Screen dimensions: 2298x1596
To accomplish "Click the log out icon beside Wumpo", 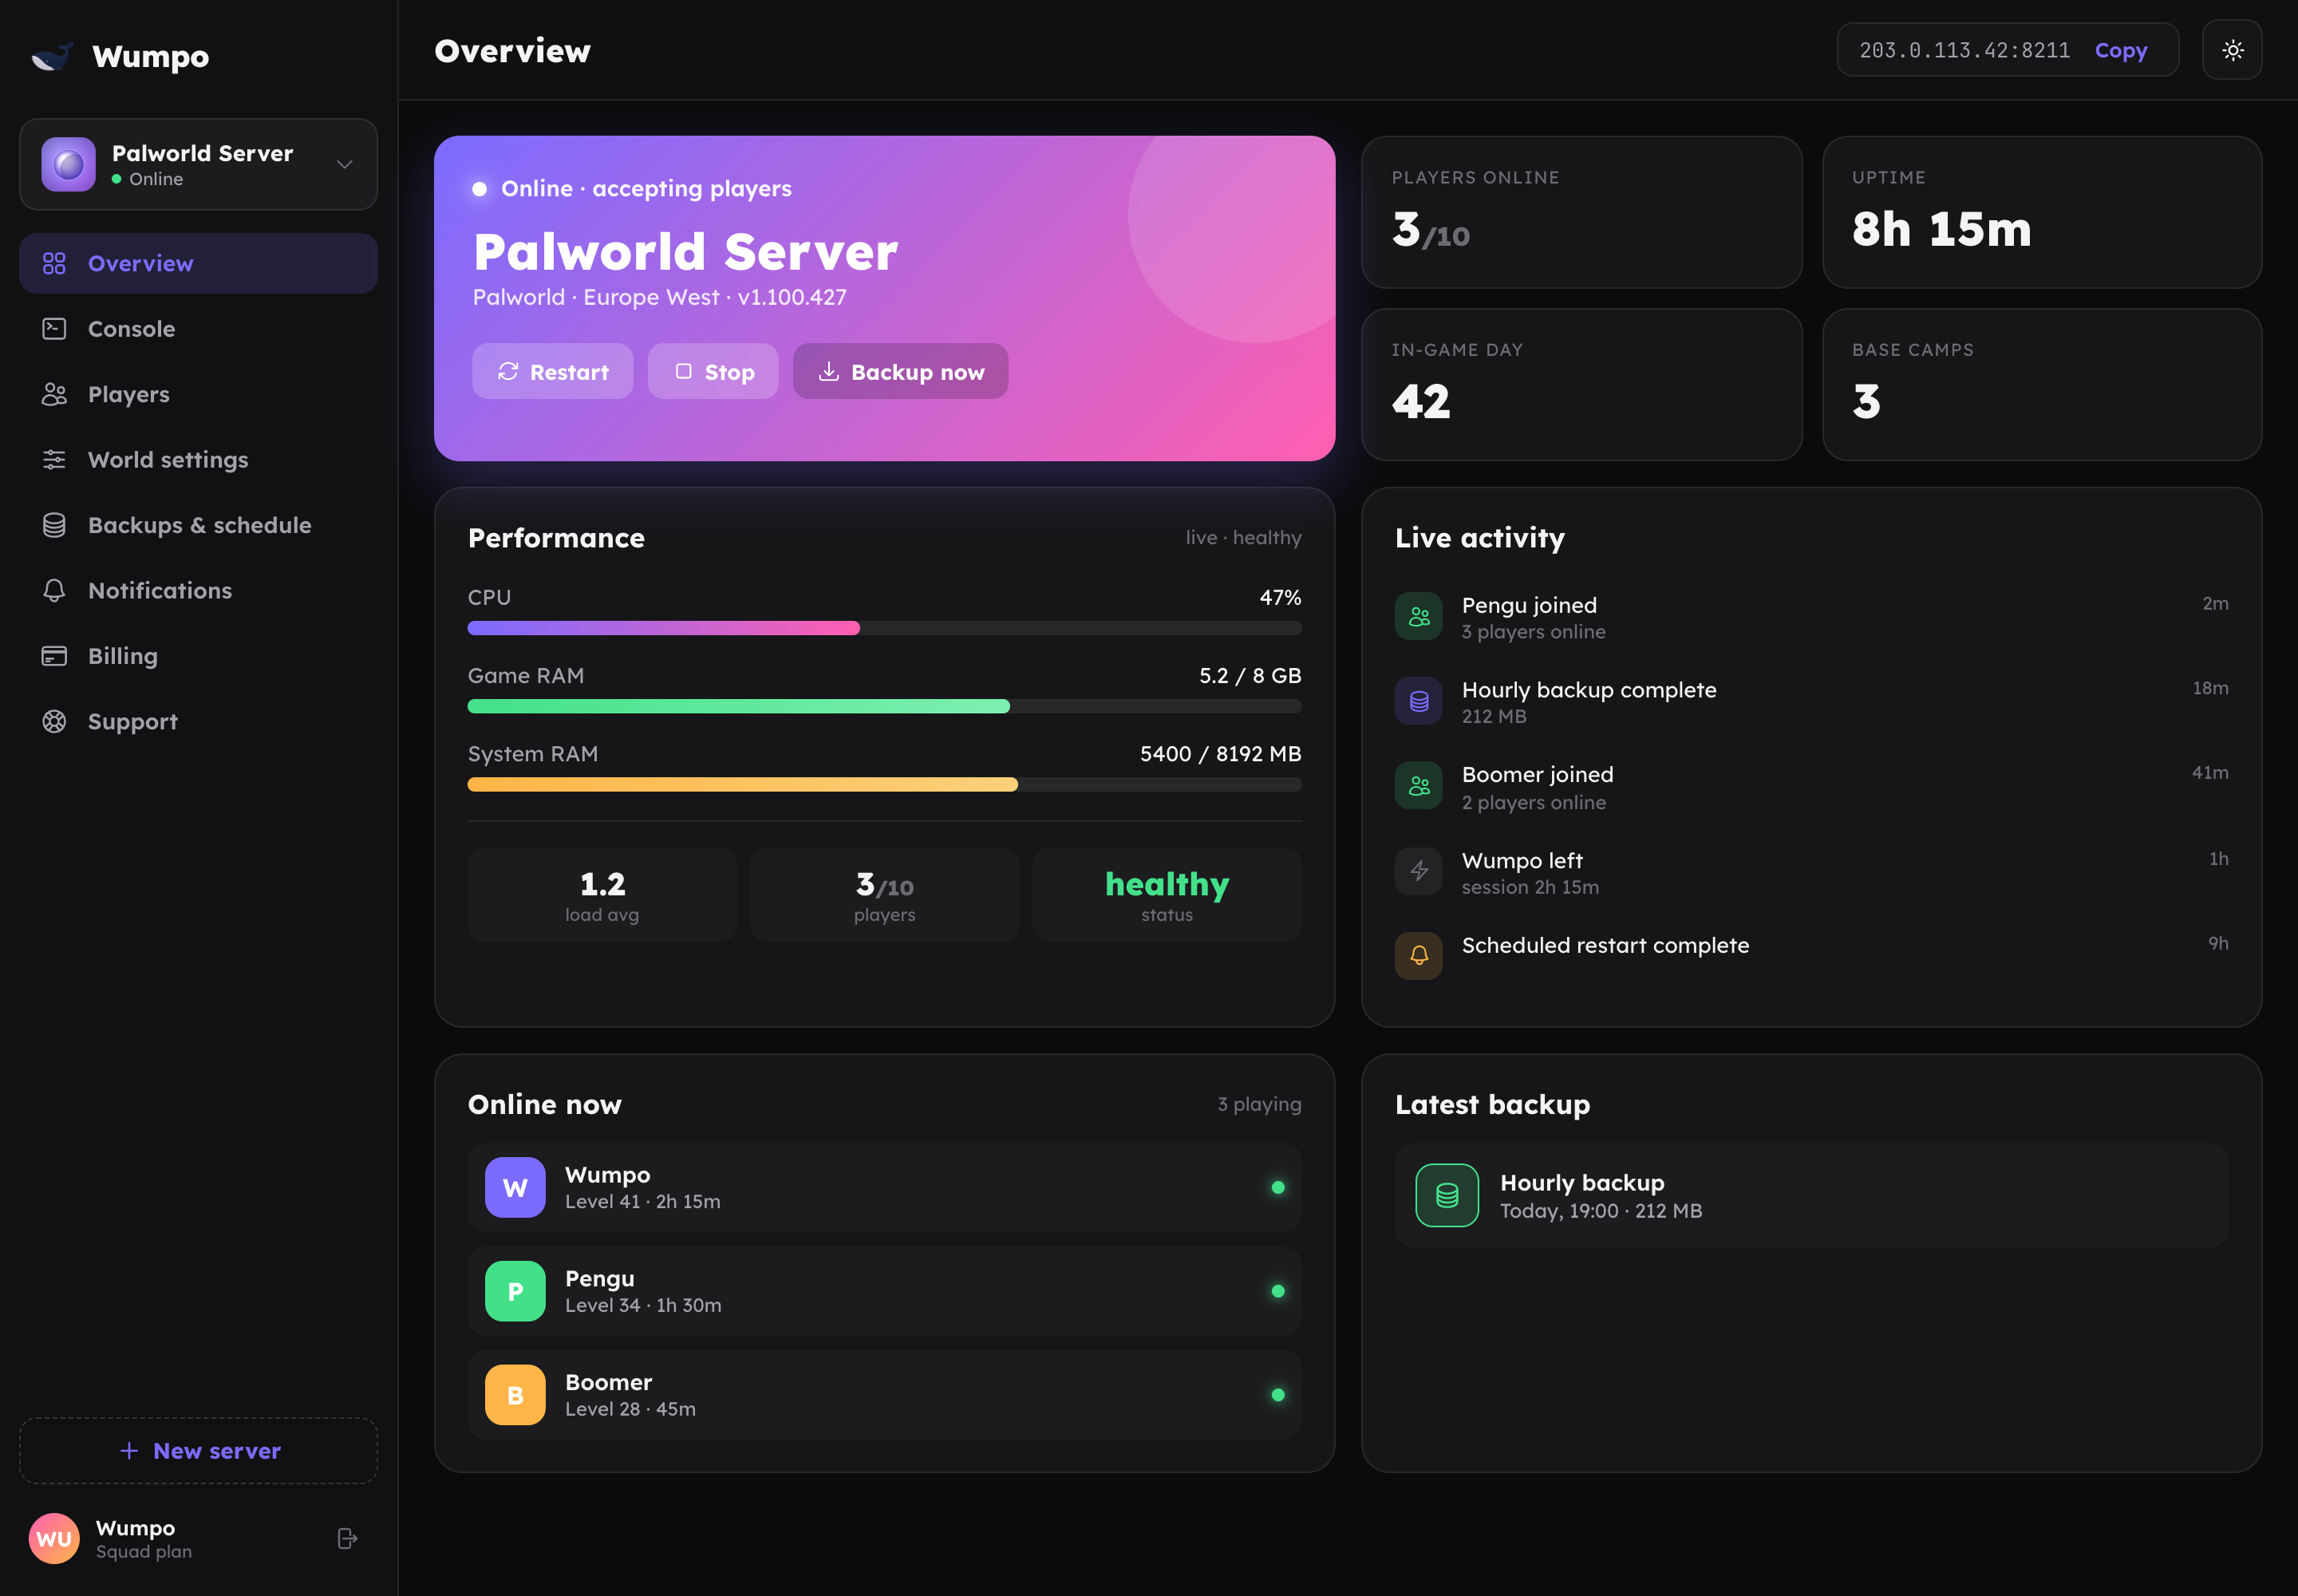I will click(347, 1539).
